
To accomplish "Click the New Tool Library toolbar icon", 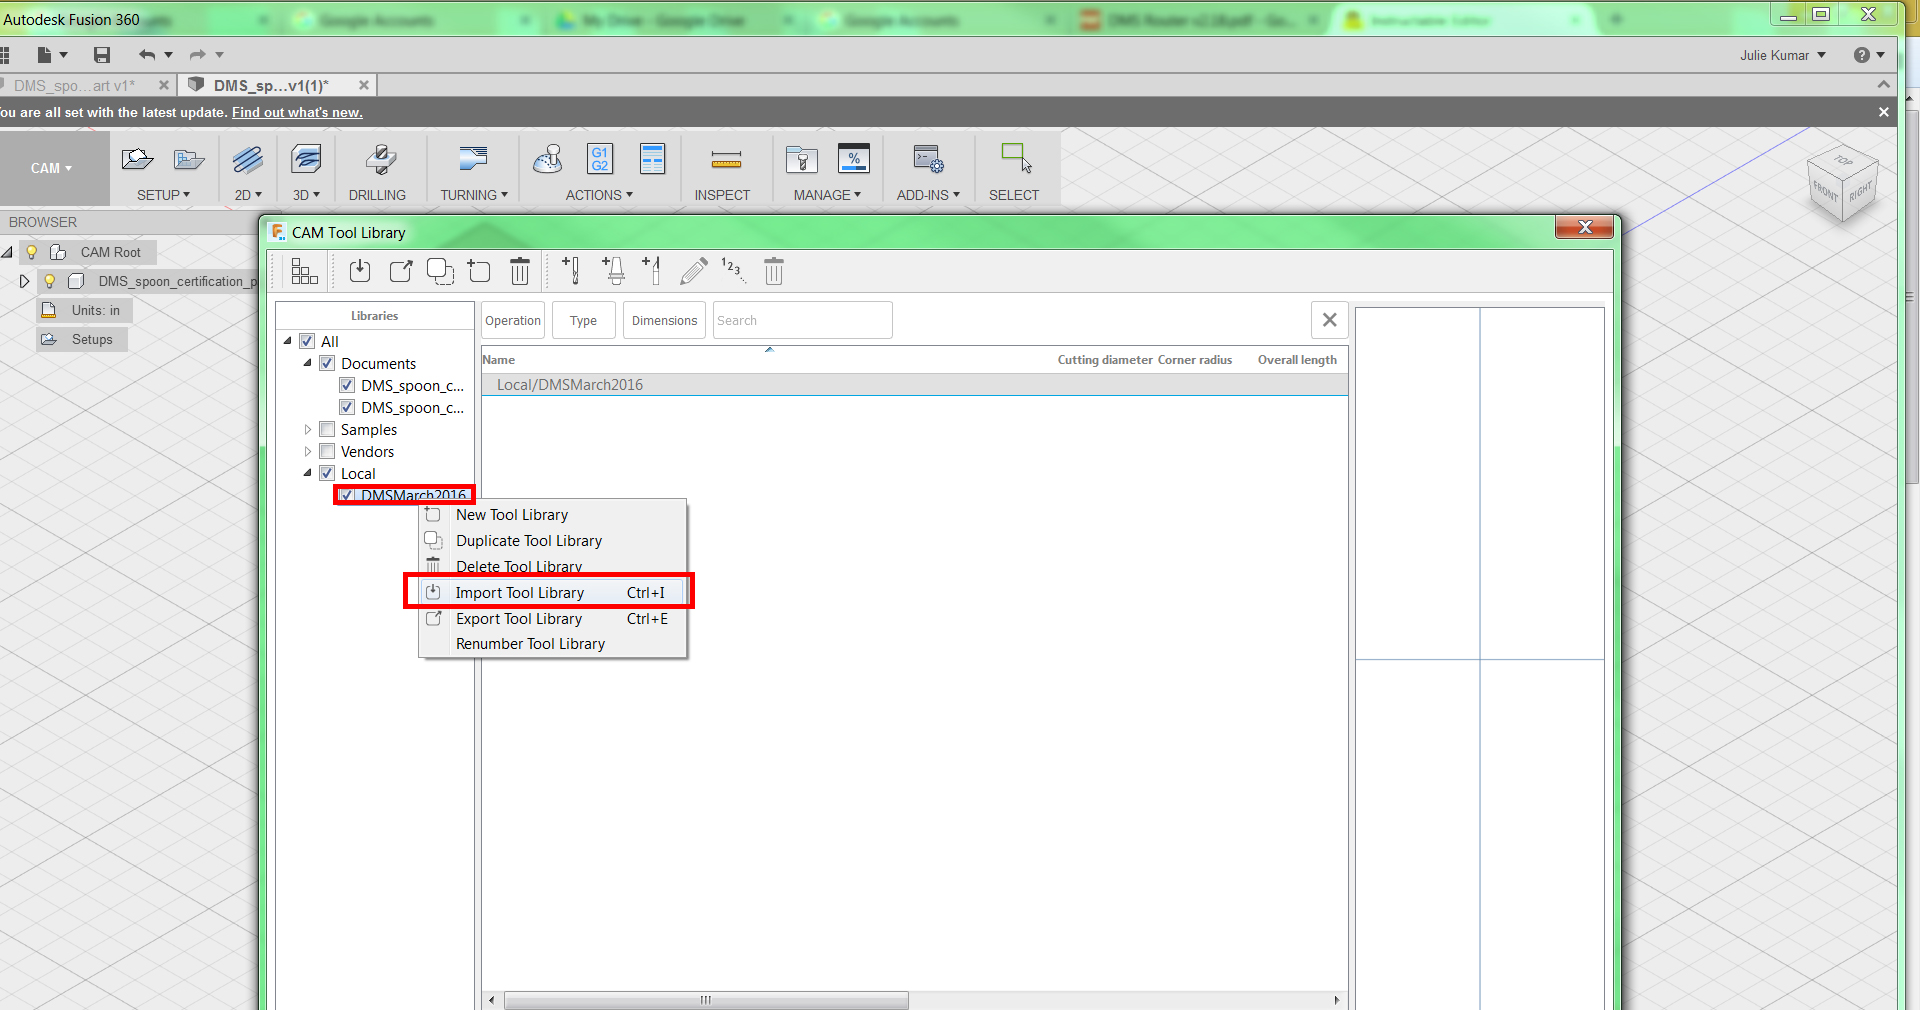I will pyautogui.click(x=479, y=271).
